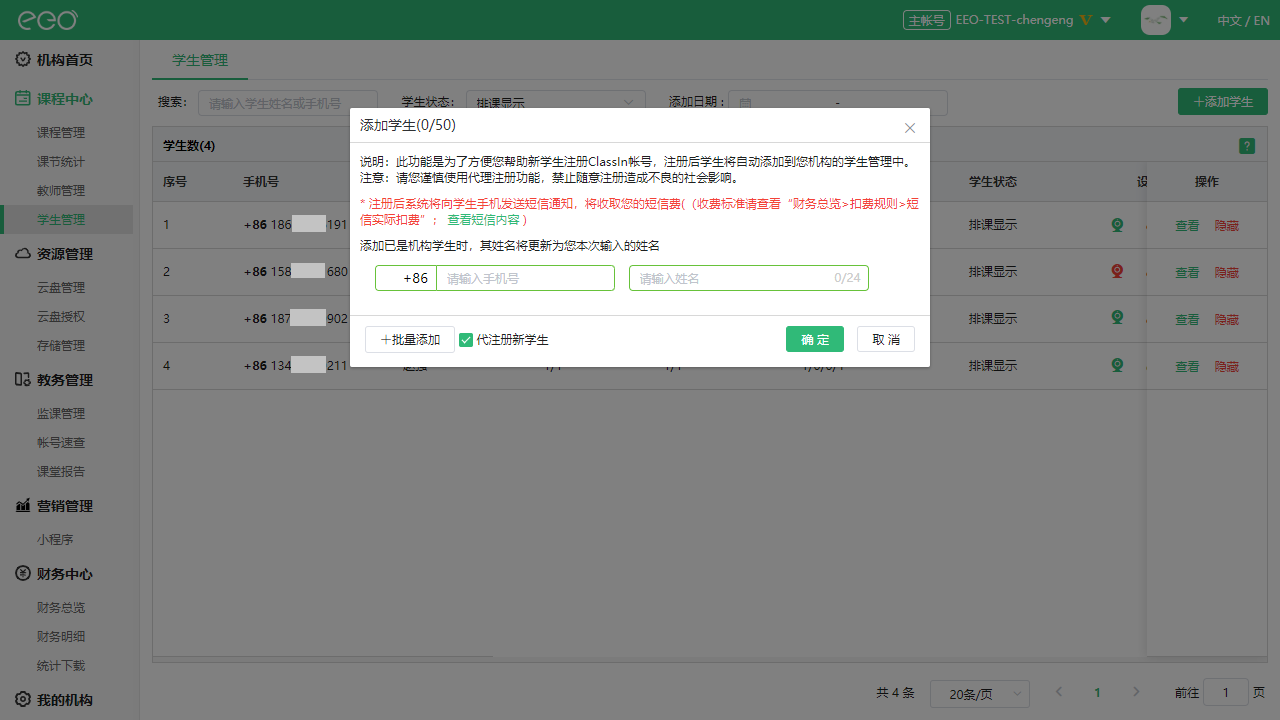Click 隐藏 for row 1

tap(1227, 226)
